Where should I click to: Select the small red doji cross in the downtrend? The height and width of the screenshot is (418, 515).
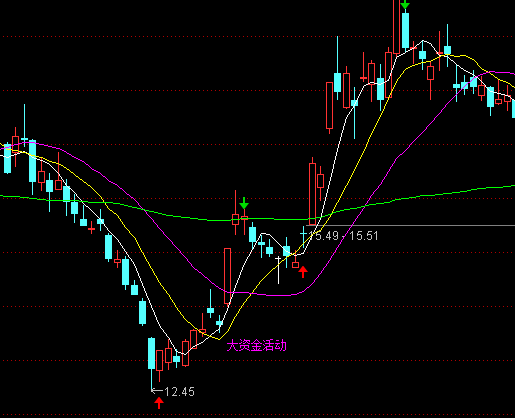click(91, 229)
